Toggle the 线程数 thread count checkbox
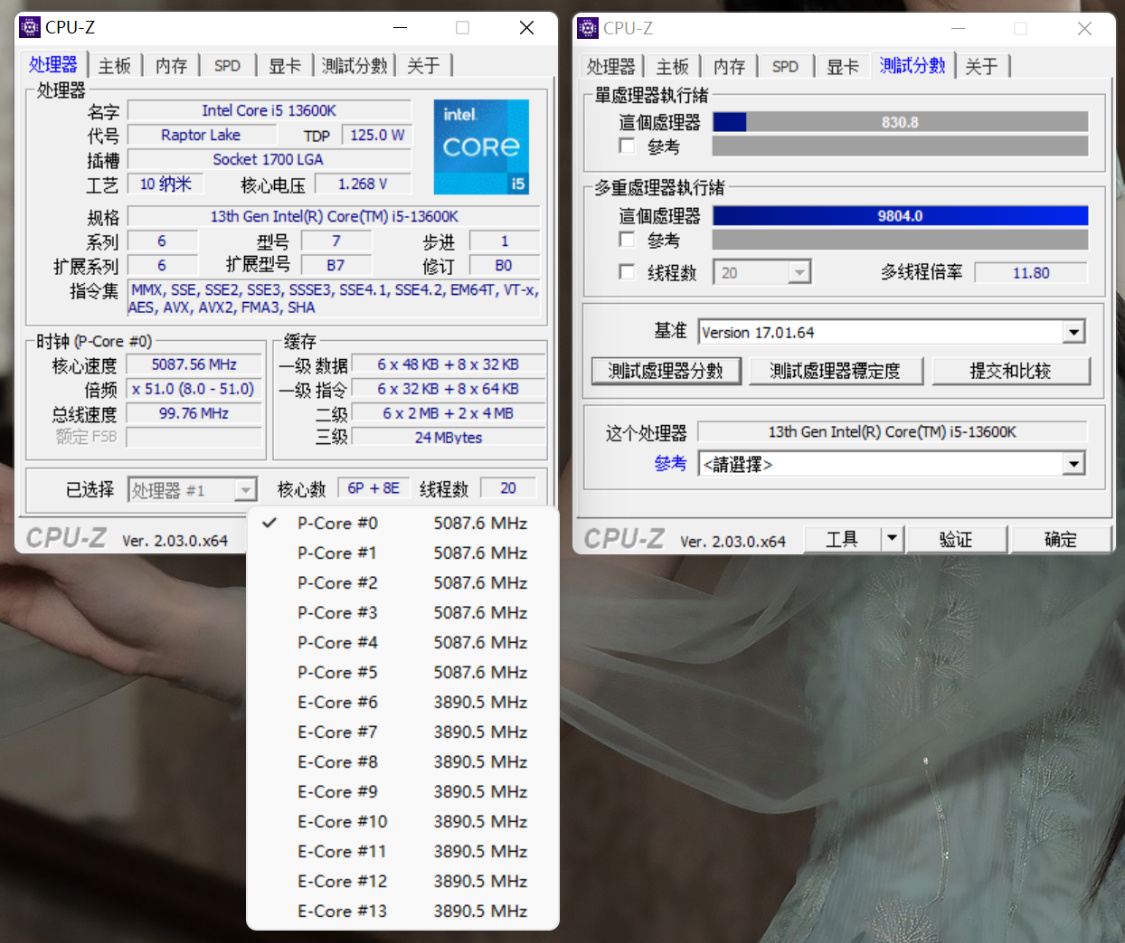The height and width of the screenshot is (943, 1125). tap(627, 272)
